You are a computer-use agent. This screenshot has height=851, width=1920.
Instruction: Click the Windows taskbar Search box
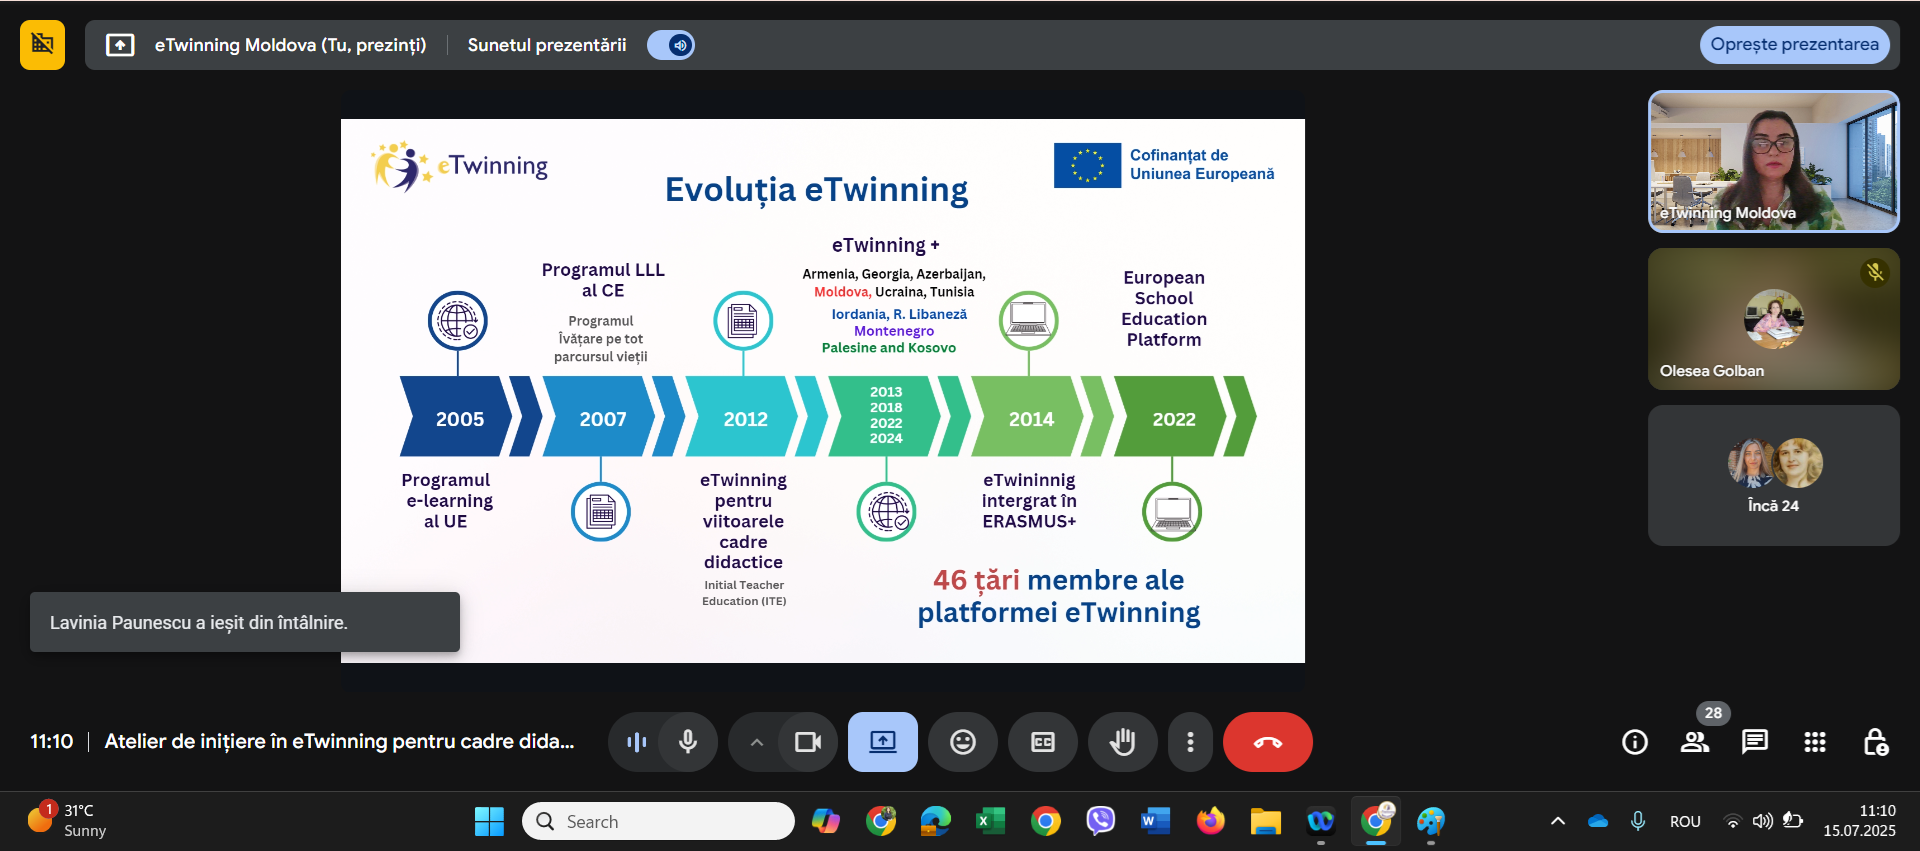660,821
